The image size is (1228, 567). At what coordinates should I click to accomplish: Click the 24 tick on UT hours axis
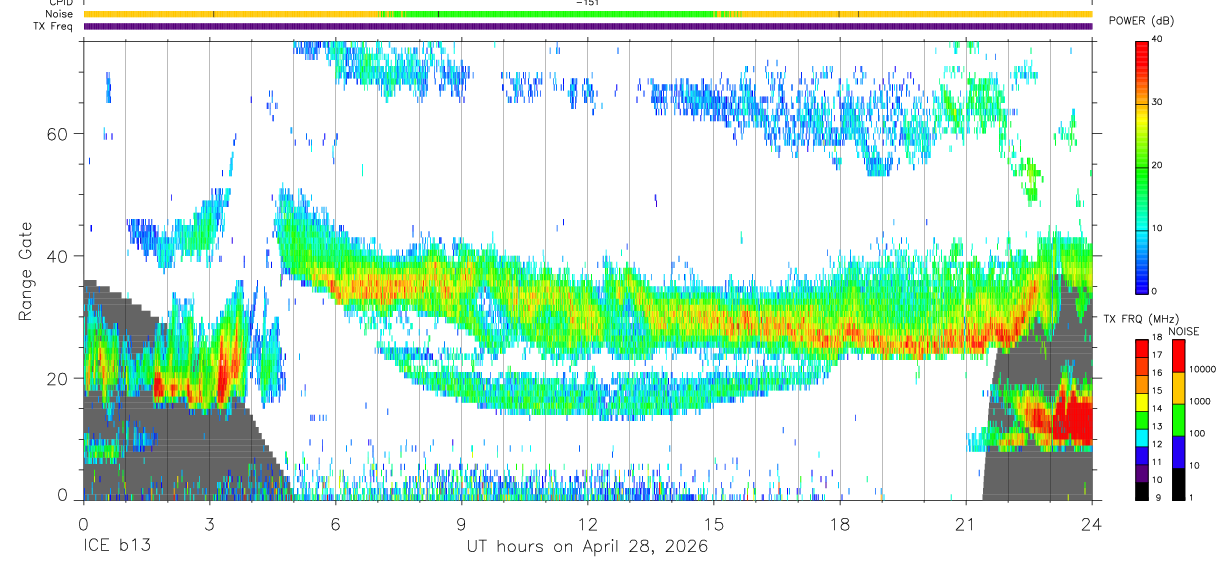point(1092,524)
